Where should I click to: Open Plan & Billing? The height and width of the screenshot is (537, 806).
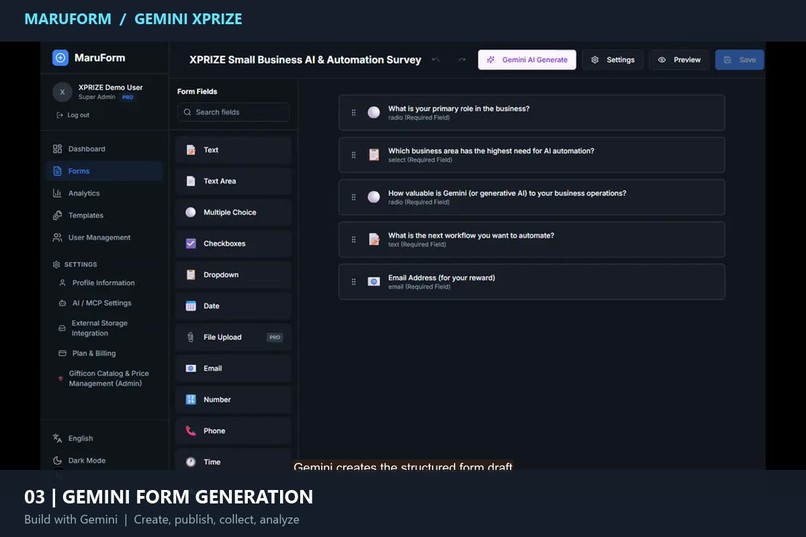point(87,354)
